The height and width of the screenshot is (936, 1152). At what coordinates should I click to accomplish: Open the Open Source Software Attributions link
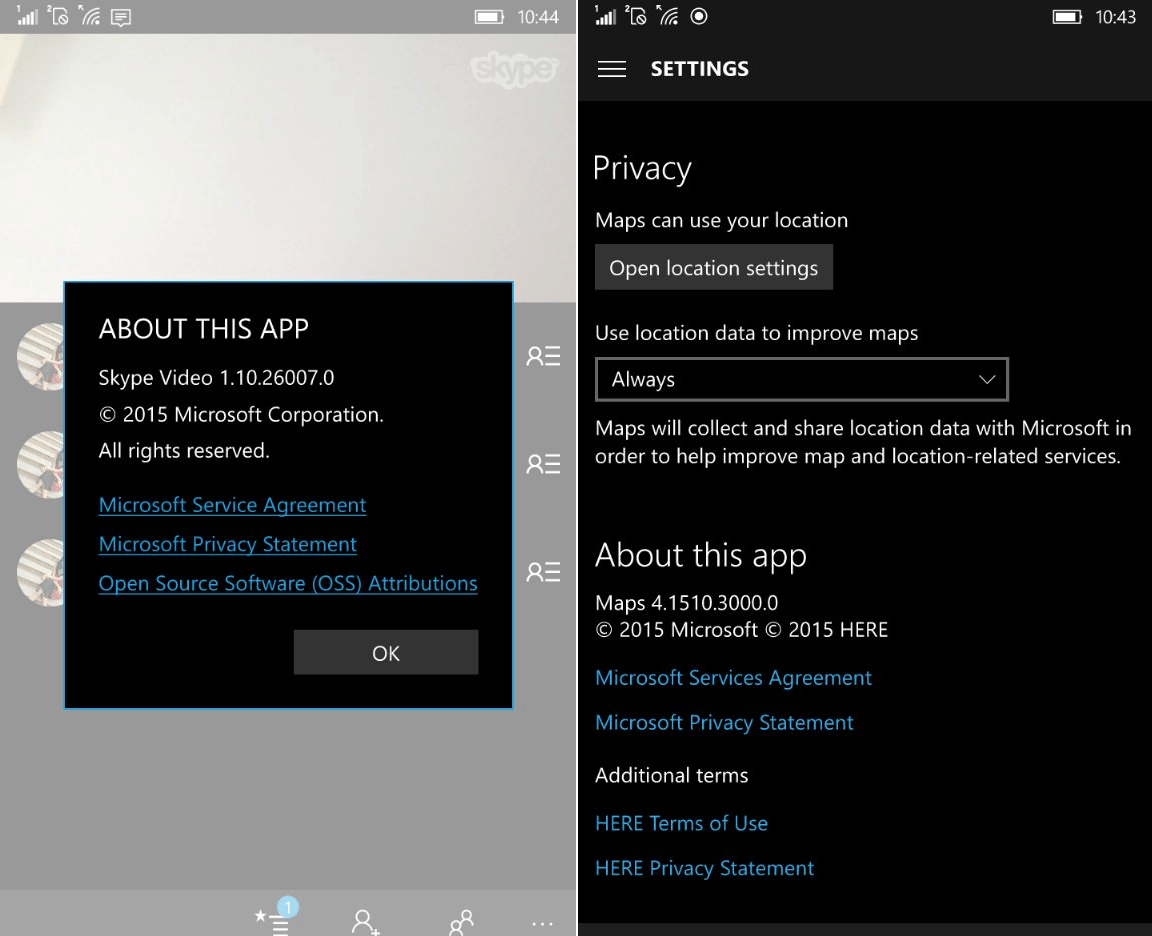click(288, 583)
